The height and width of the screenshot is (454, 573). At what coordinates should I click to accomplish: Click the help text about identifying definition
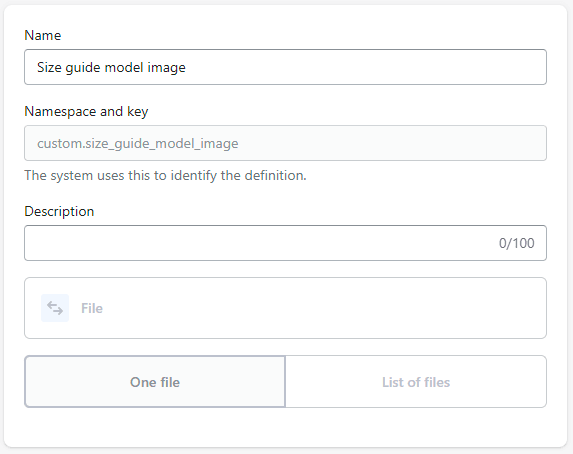165,175
